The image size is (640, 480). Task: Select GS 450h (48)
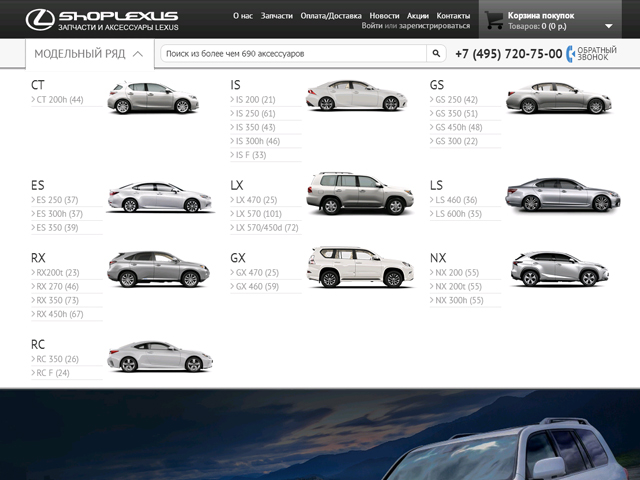(458, 127)
